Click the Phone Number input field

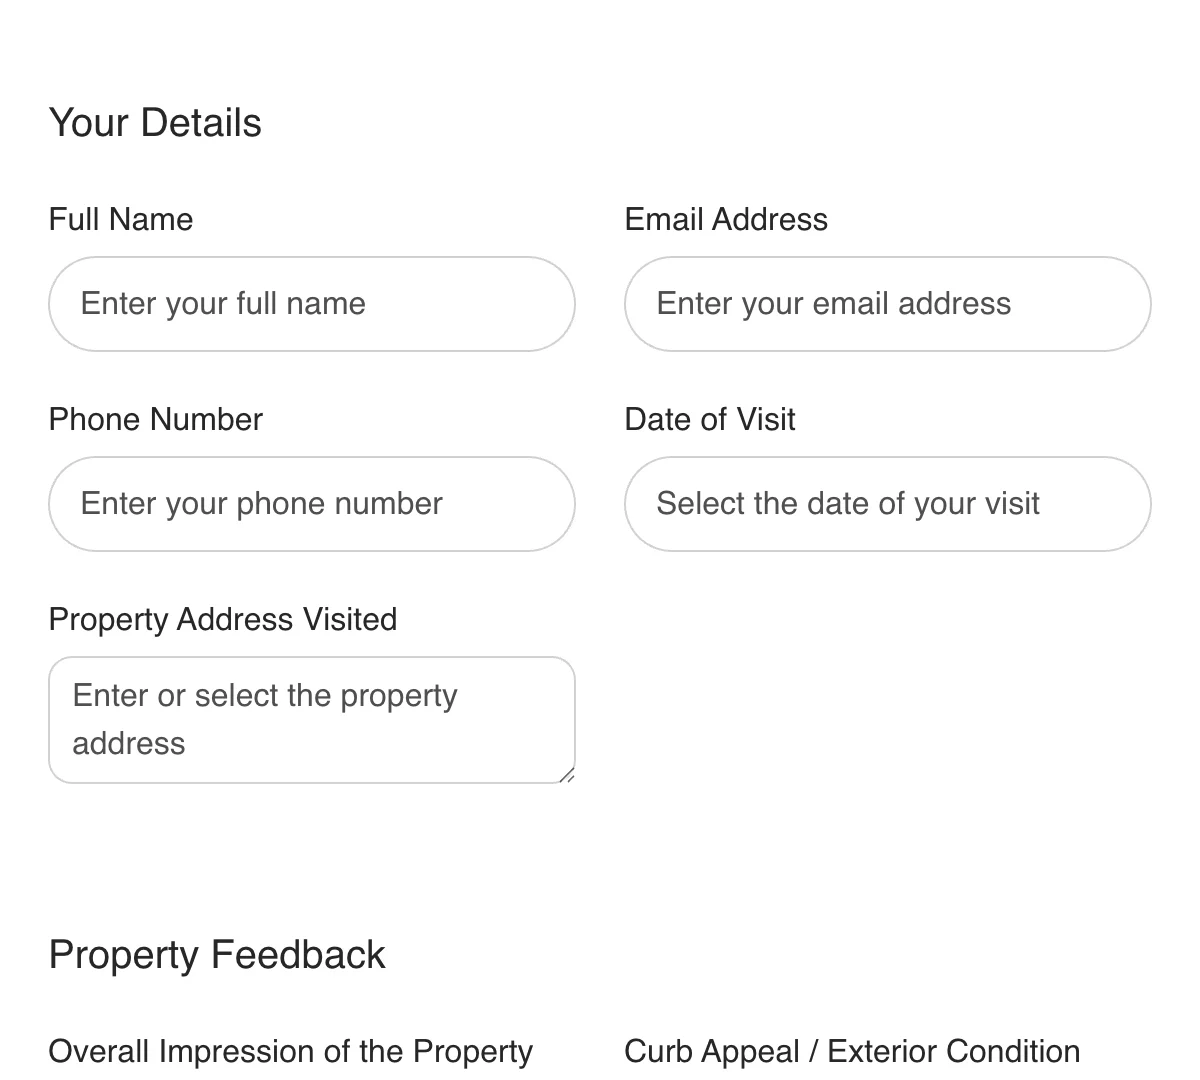312,504
